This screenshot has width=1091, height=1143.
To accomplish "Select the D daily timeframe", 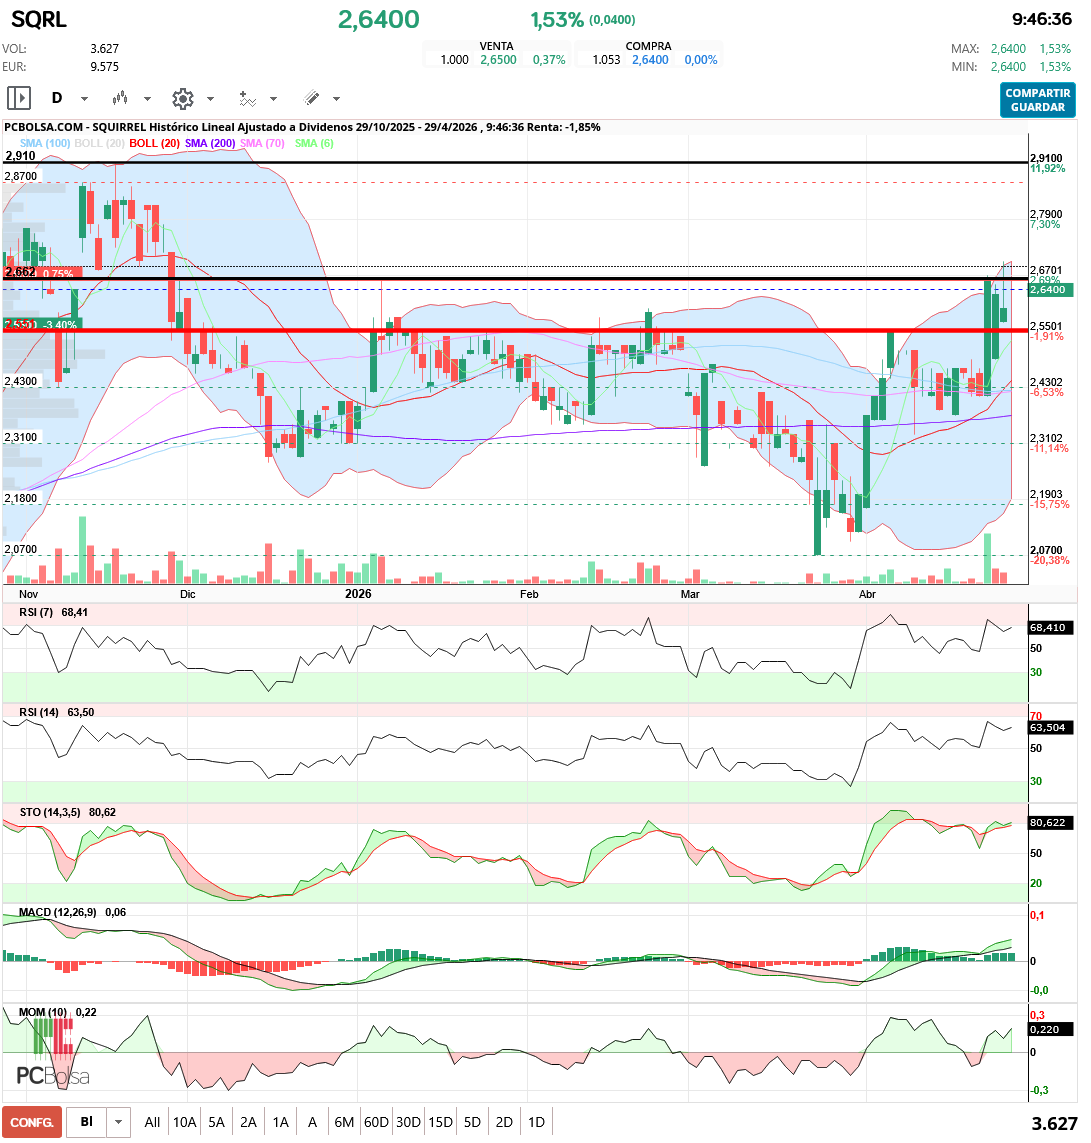I will click(57, 98).
